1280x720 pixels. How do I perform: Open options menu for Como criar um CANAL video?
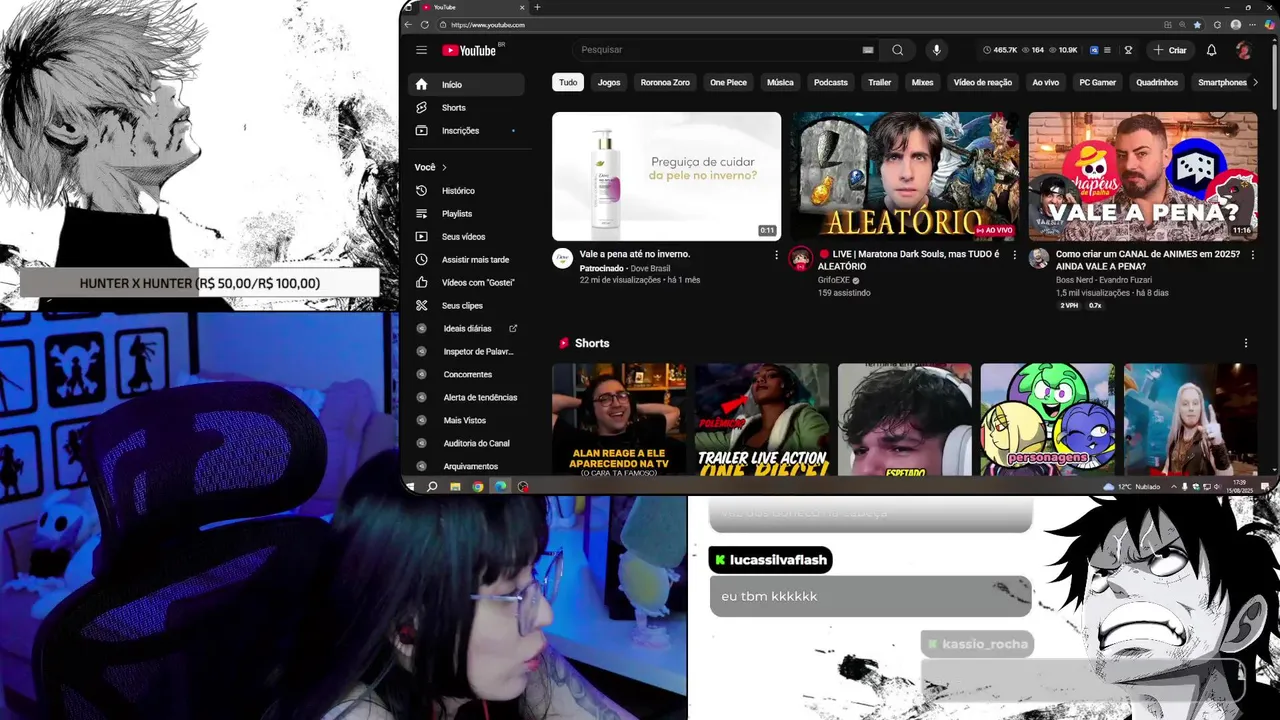point(1252,255)
